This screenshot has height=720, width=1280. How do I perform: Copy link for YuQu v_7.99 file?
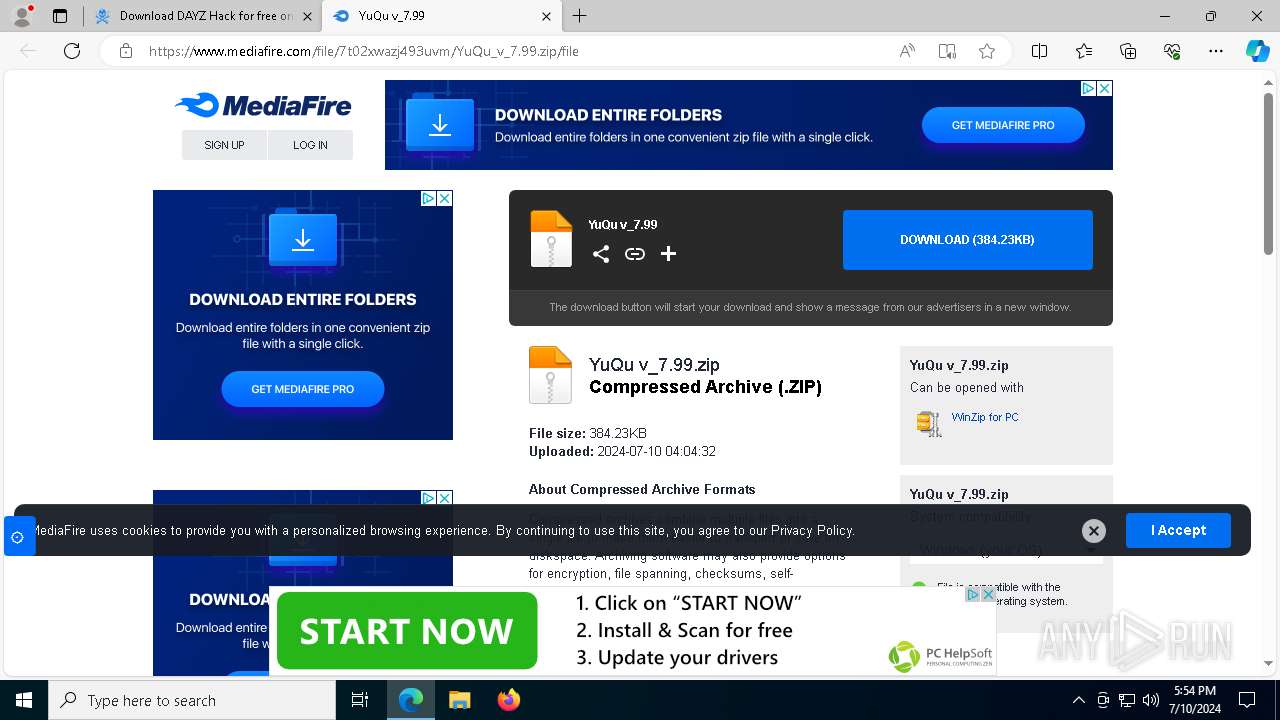pyautogui.click(x=635, y=254)
